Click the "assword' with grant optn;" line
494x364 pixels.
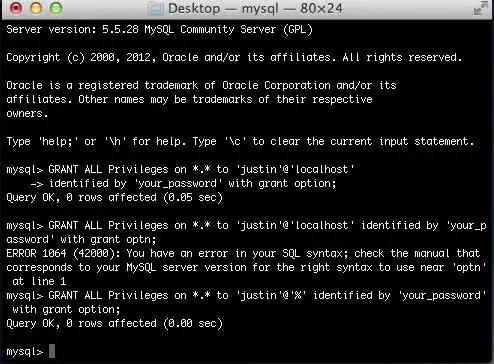[81, 240]
